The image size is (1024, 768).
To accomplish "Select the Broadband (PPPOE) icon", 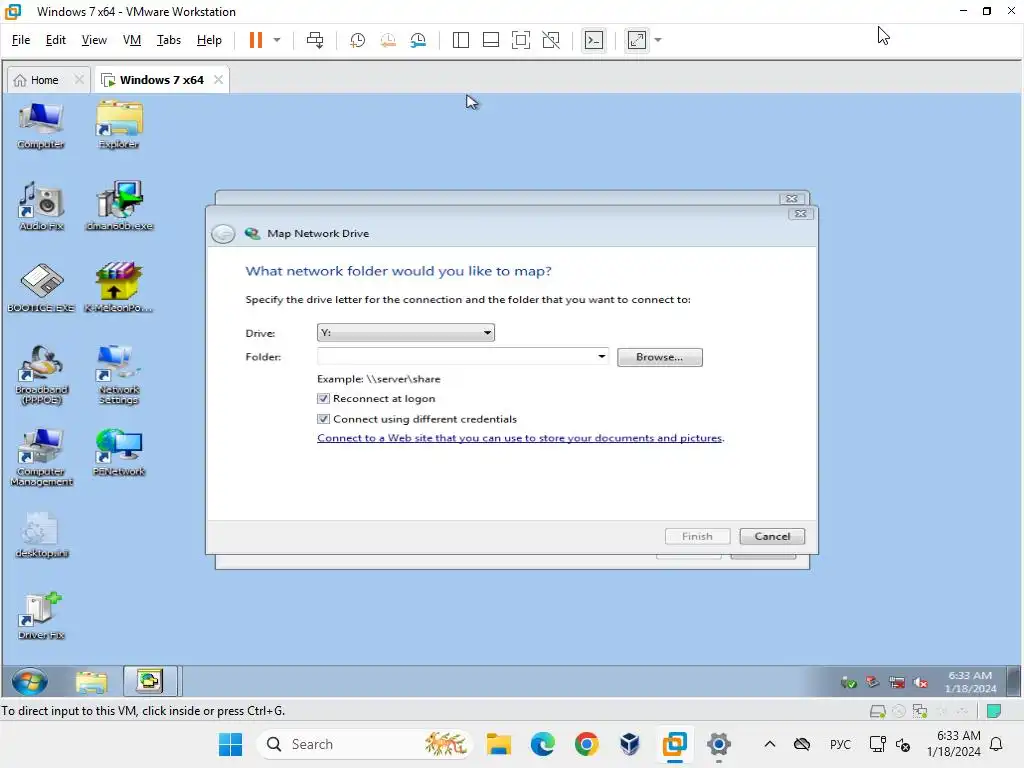I will [41, 376].
